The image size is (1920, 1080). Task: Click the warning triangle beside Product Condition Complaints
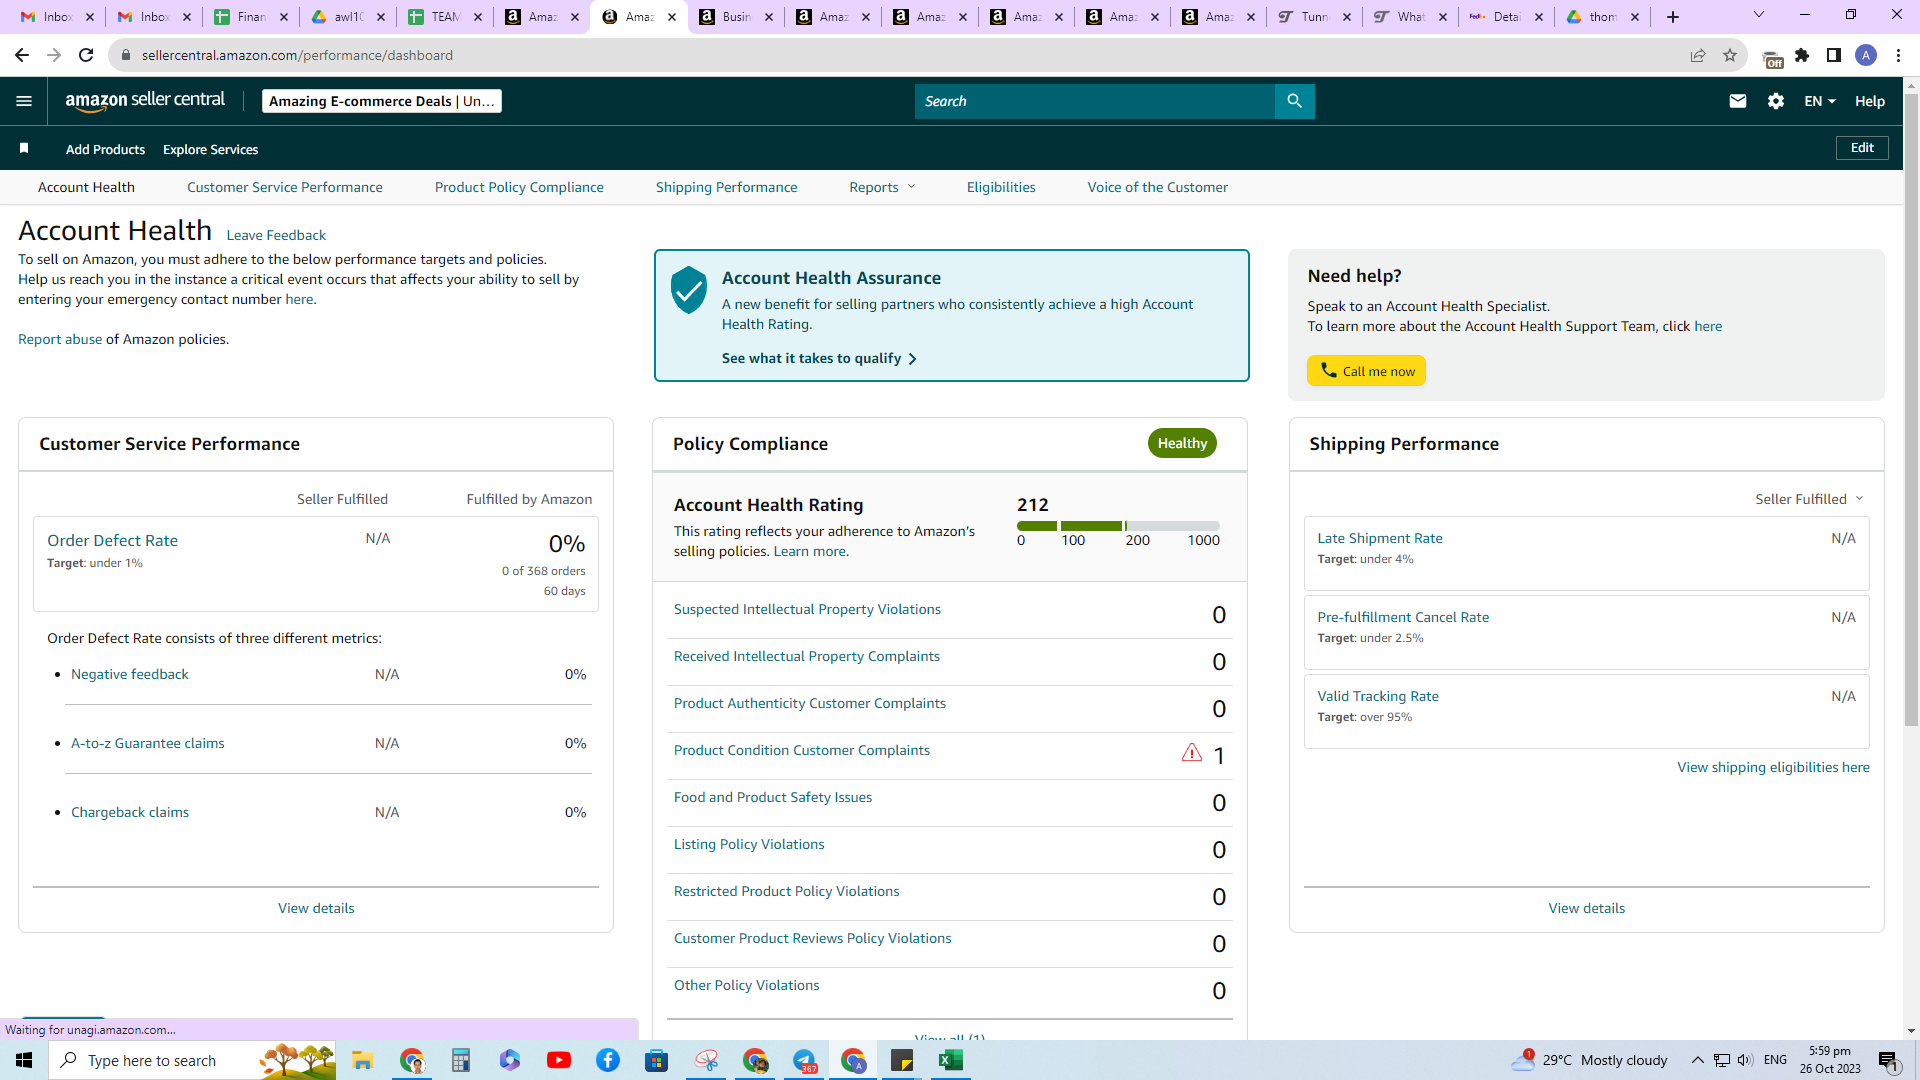click(x=1191, y=753)
